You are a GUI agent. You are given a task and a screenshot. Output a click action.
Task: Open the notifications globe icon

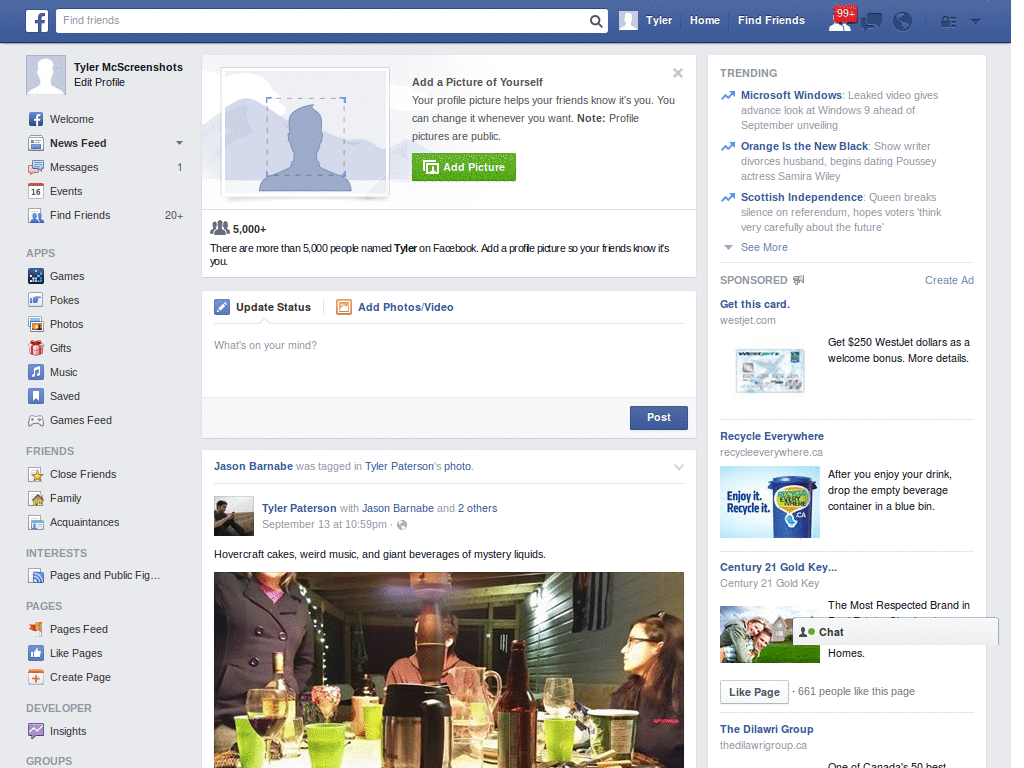[902, 22]
